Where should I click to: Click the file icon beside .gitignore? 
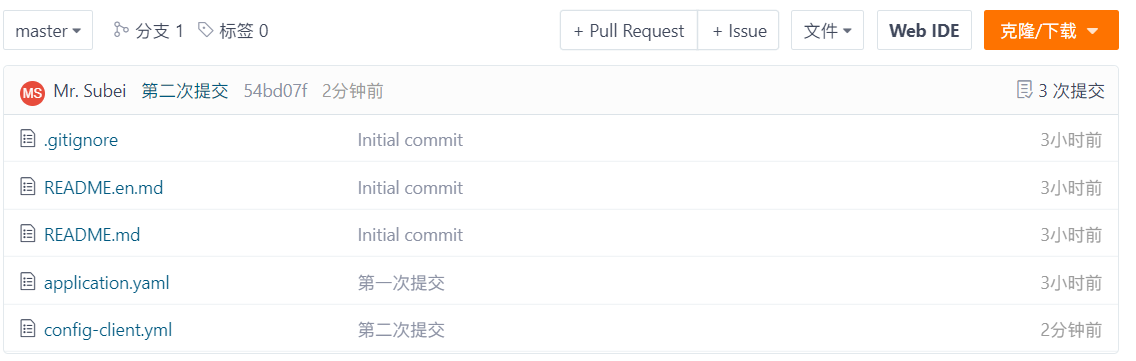point(28,139)
